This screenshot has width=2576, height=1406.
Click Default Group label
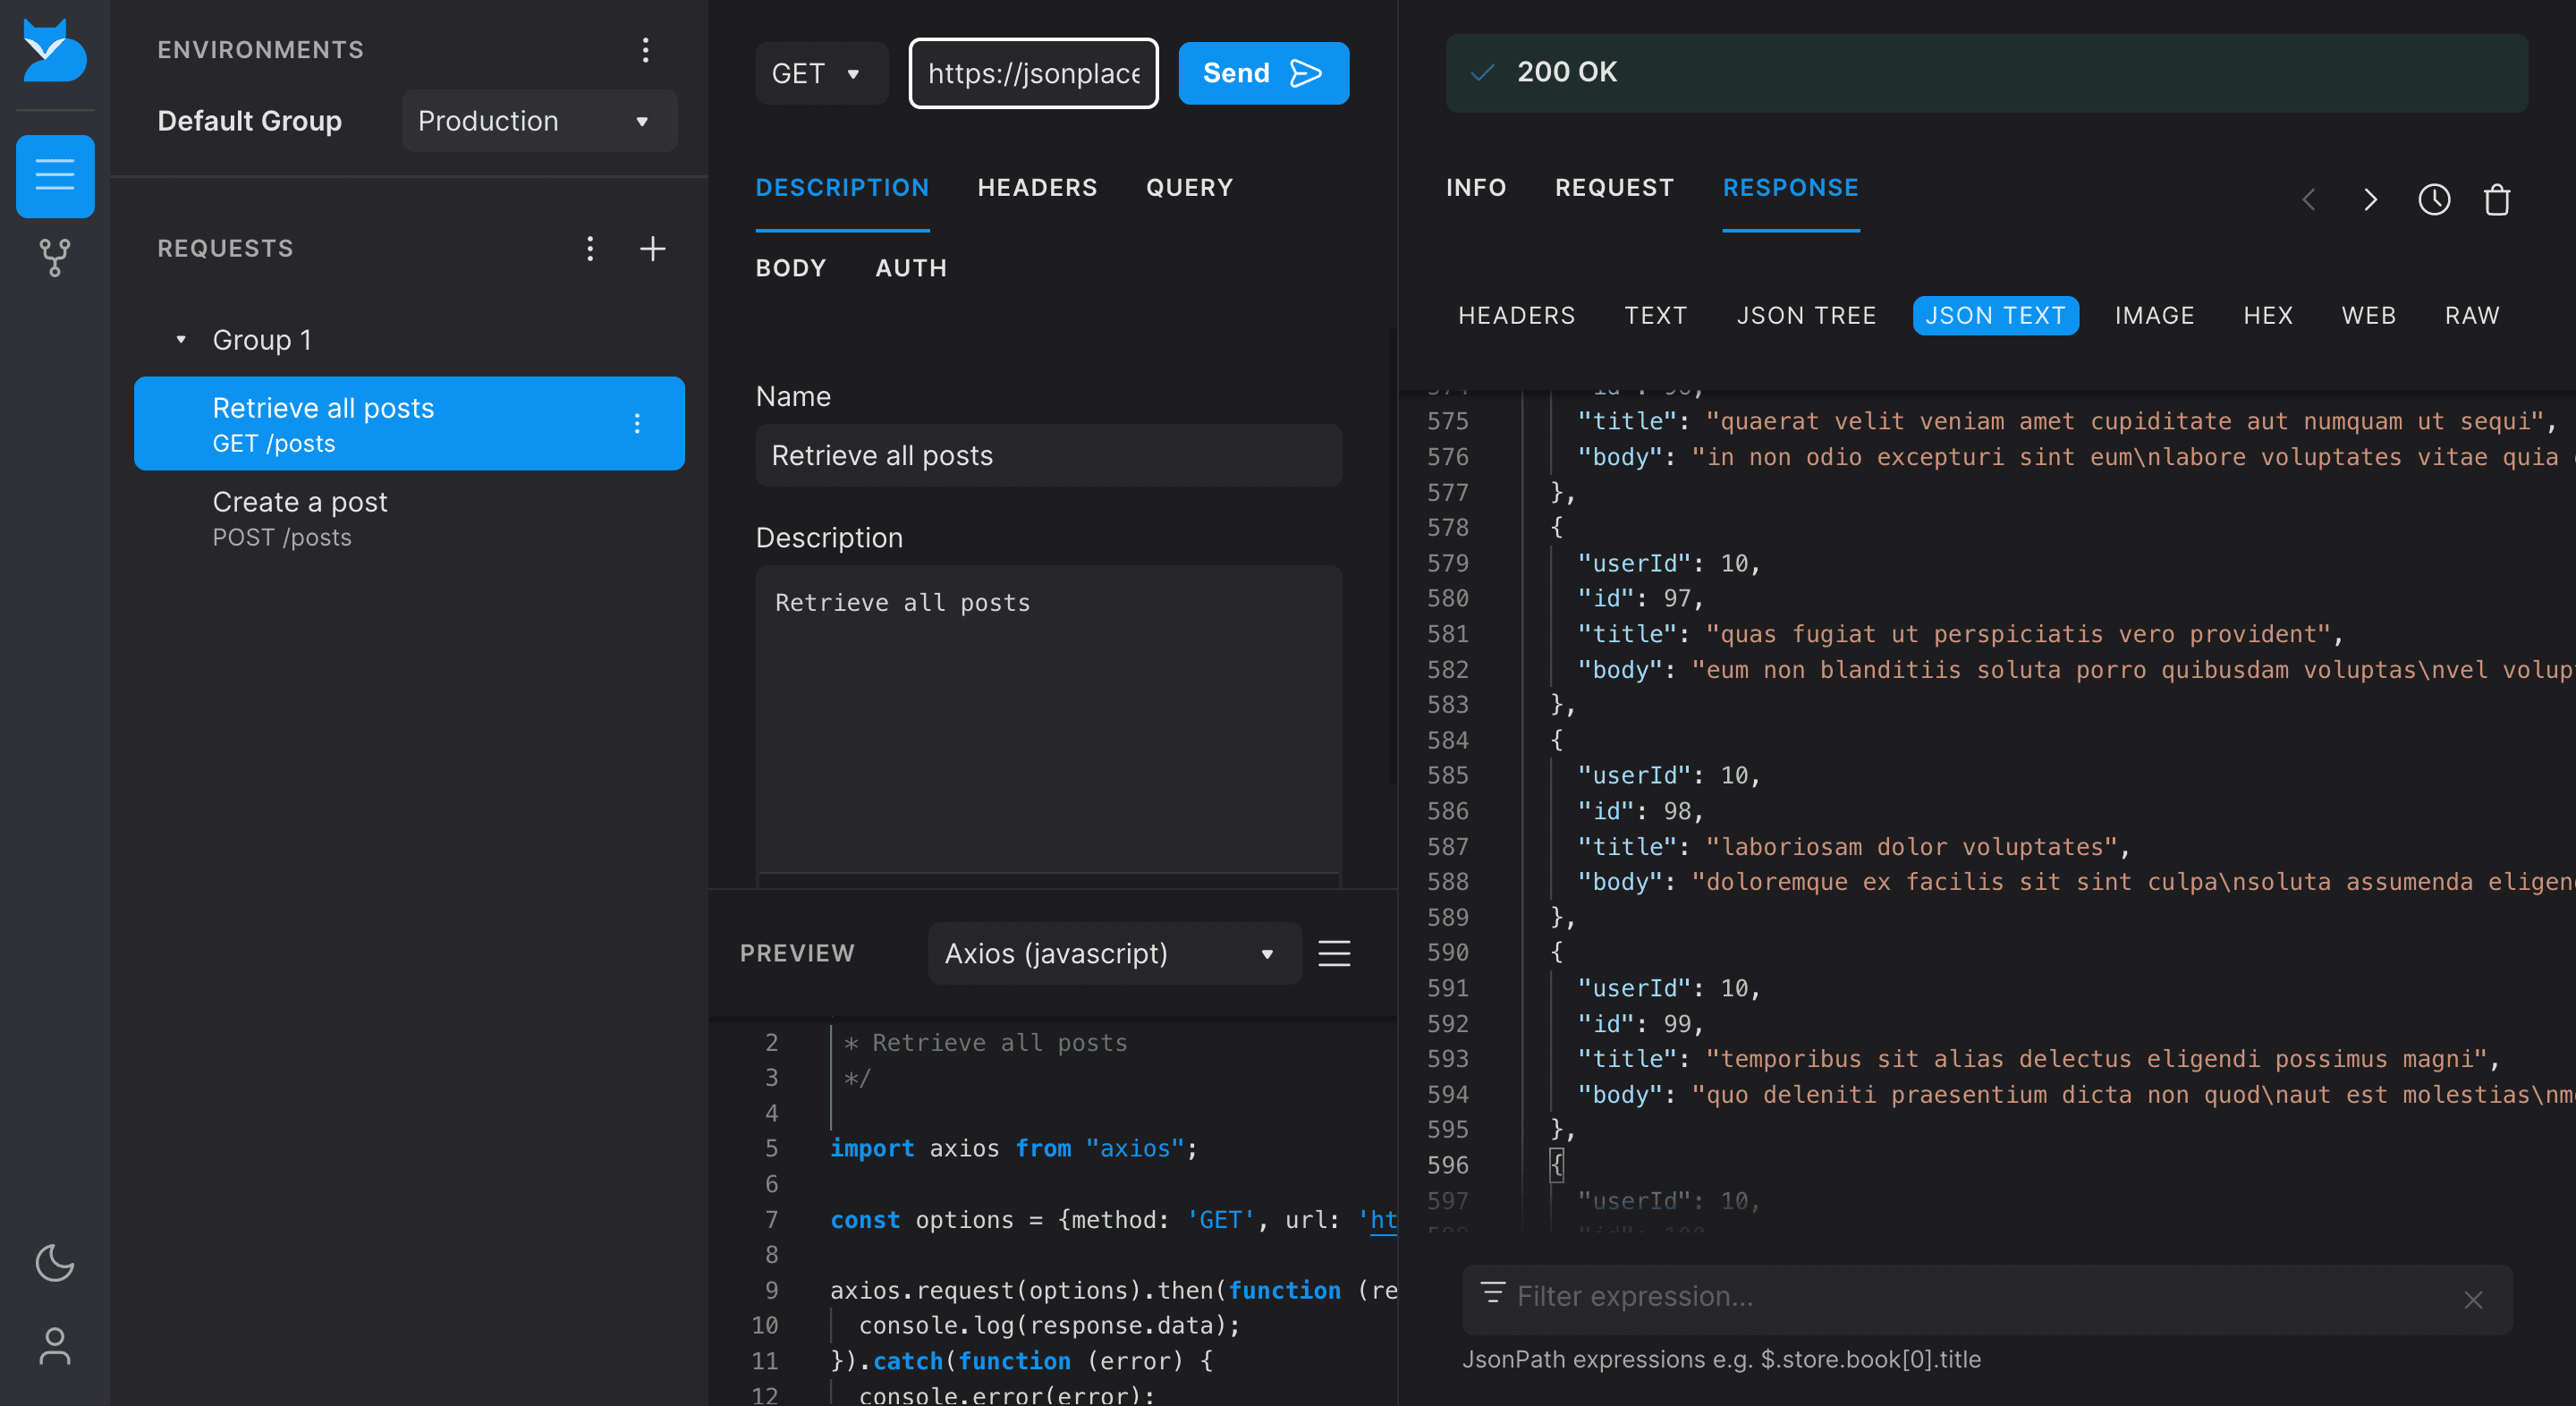[x=249, y=121]
